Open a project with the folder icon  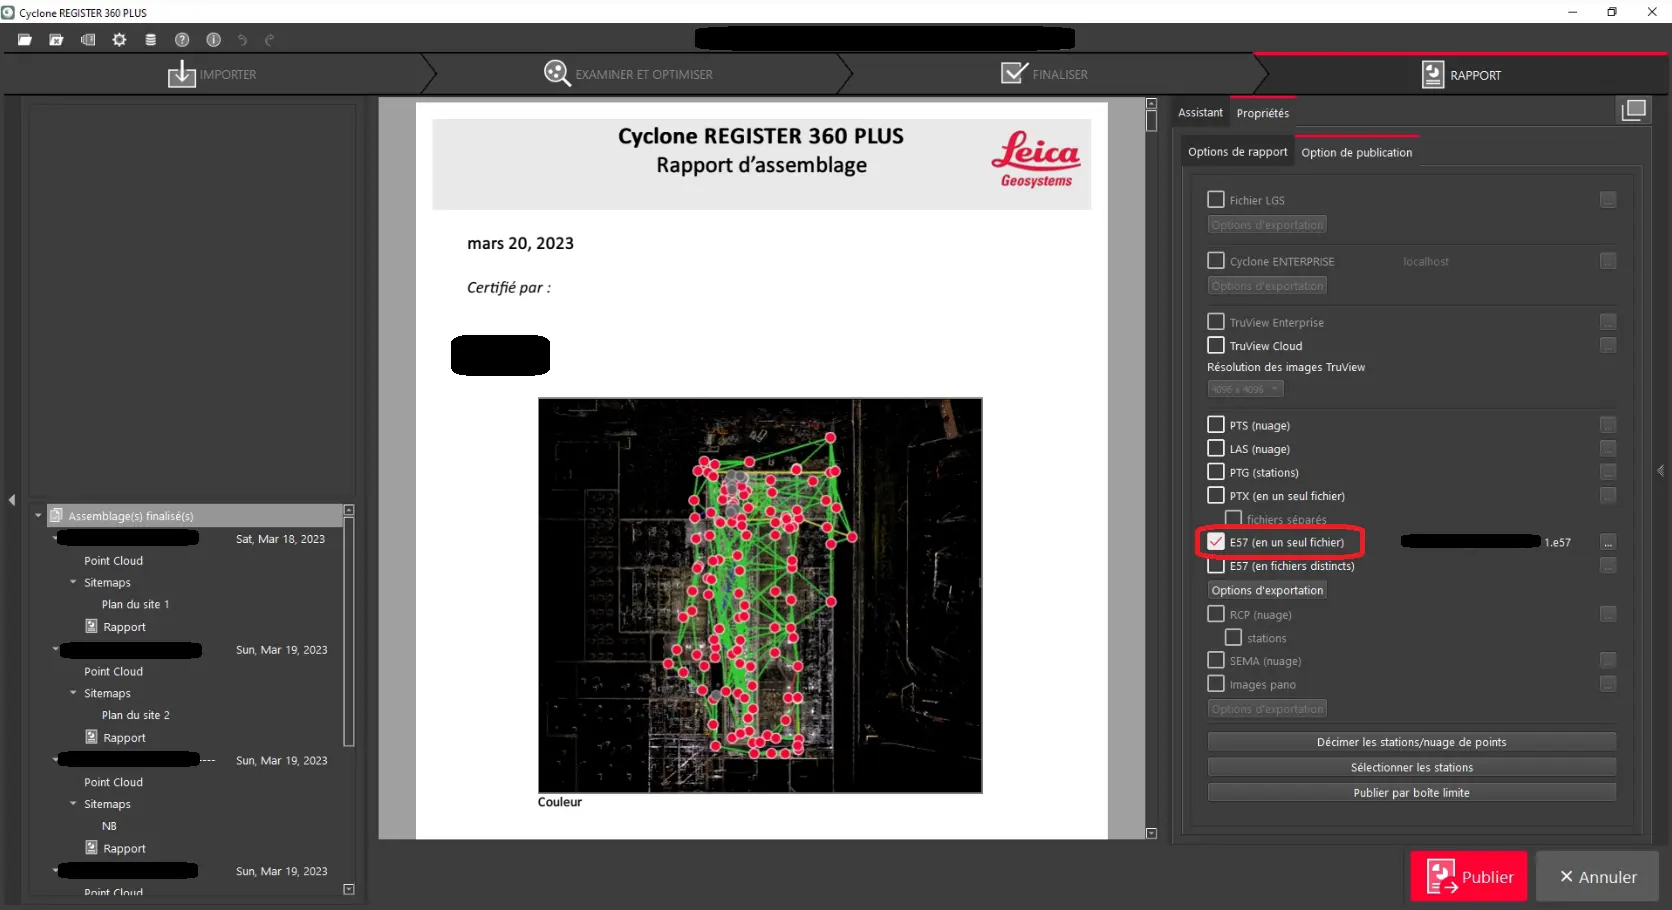pos(25,40)
